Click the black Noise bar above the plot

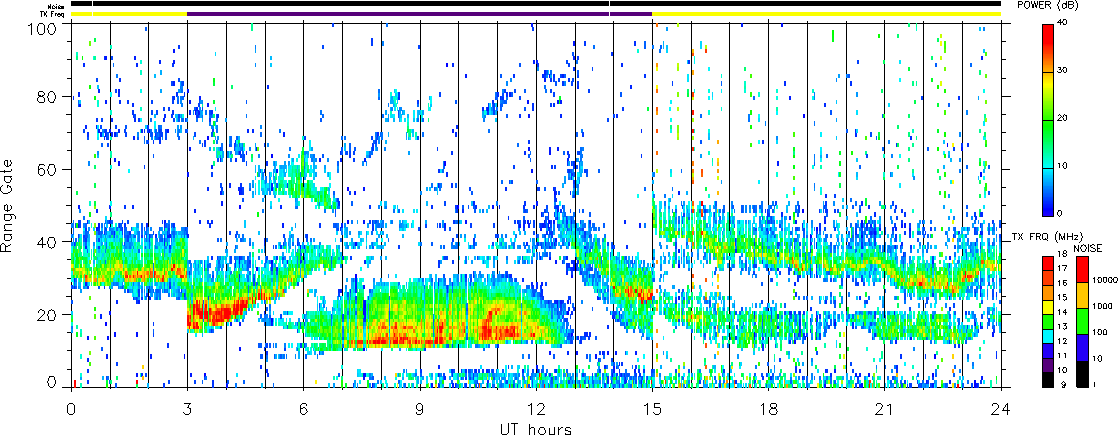[x=536, y=4]
